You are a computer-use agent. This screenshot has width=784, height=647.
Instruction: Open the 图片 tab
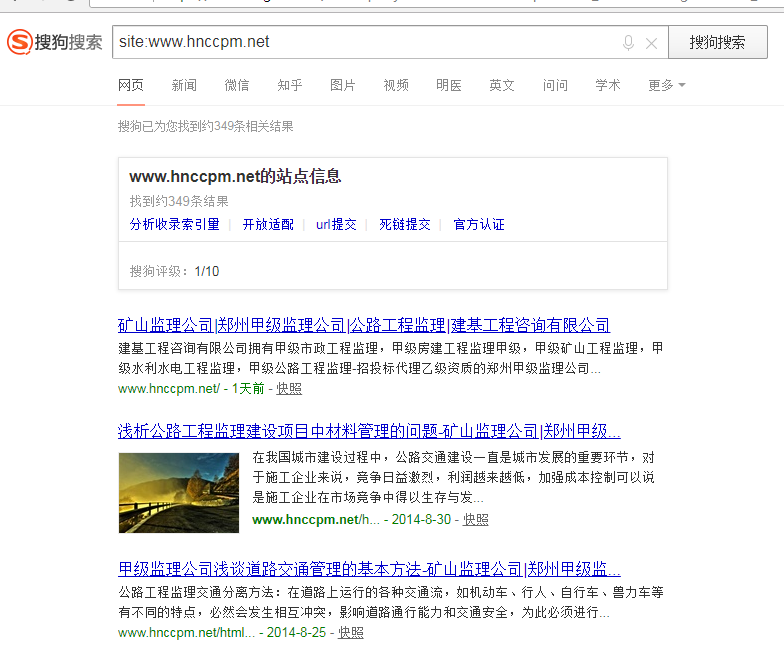click(343, 86)
